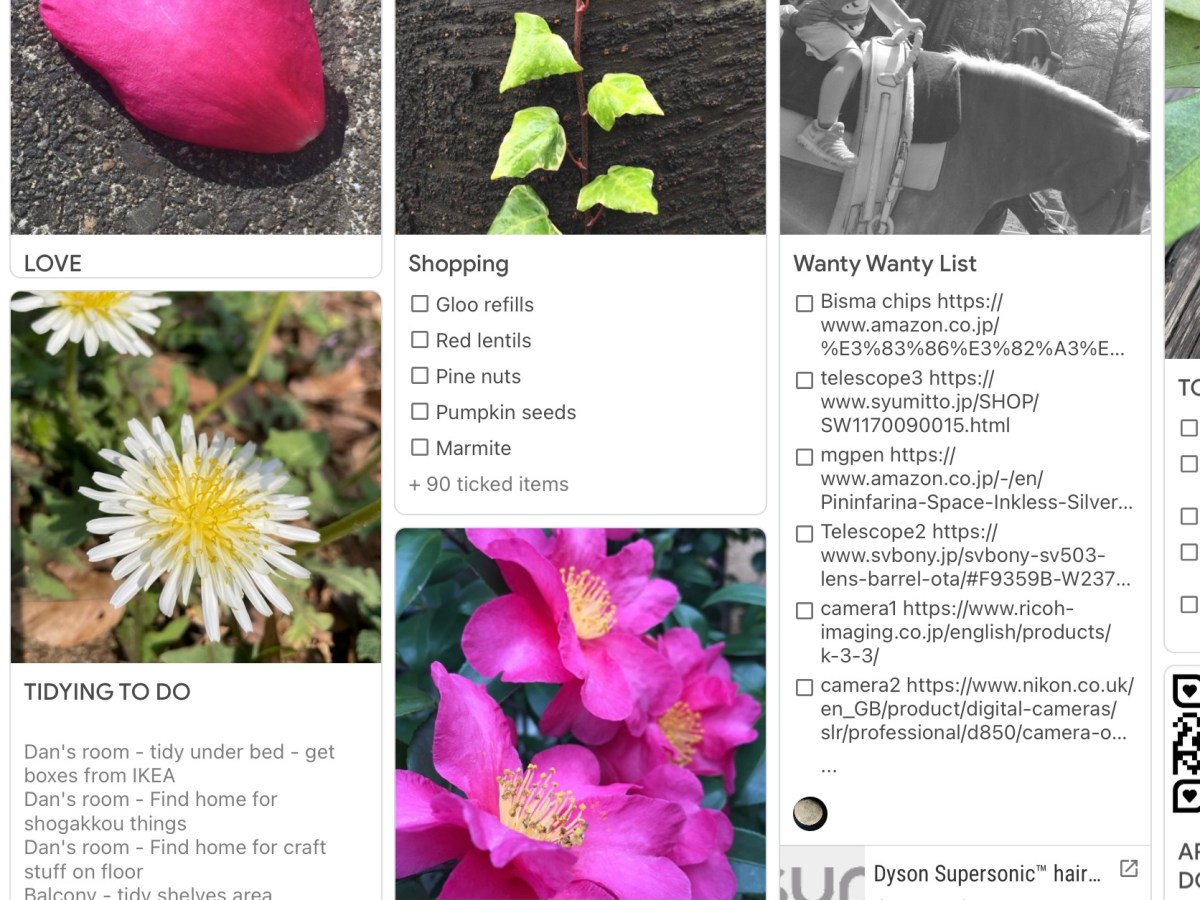Click the horse photo on Wanty Wanty List

[x=965, y=117]
